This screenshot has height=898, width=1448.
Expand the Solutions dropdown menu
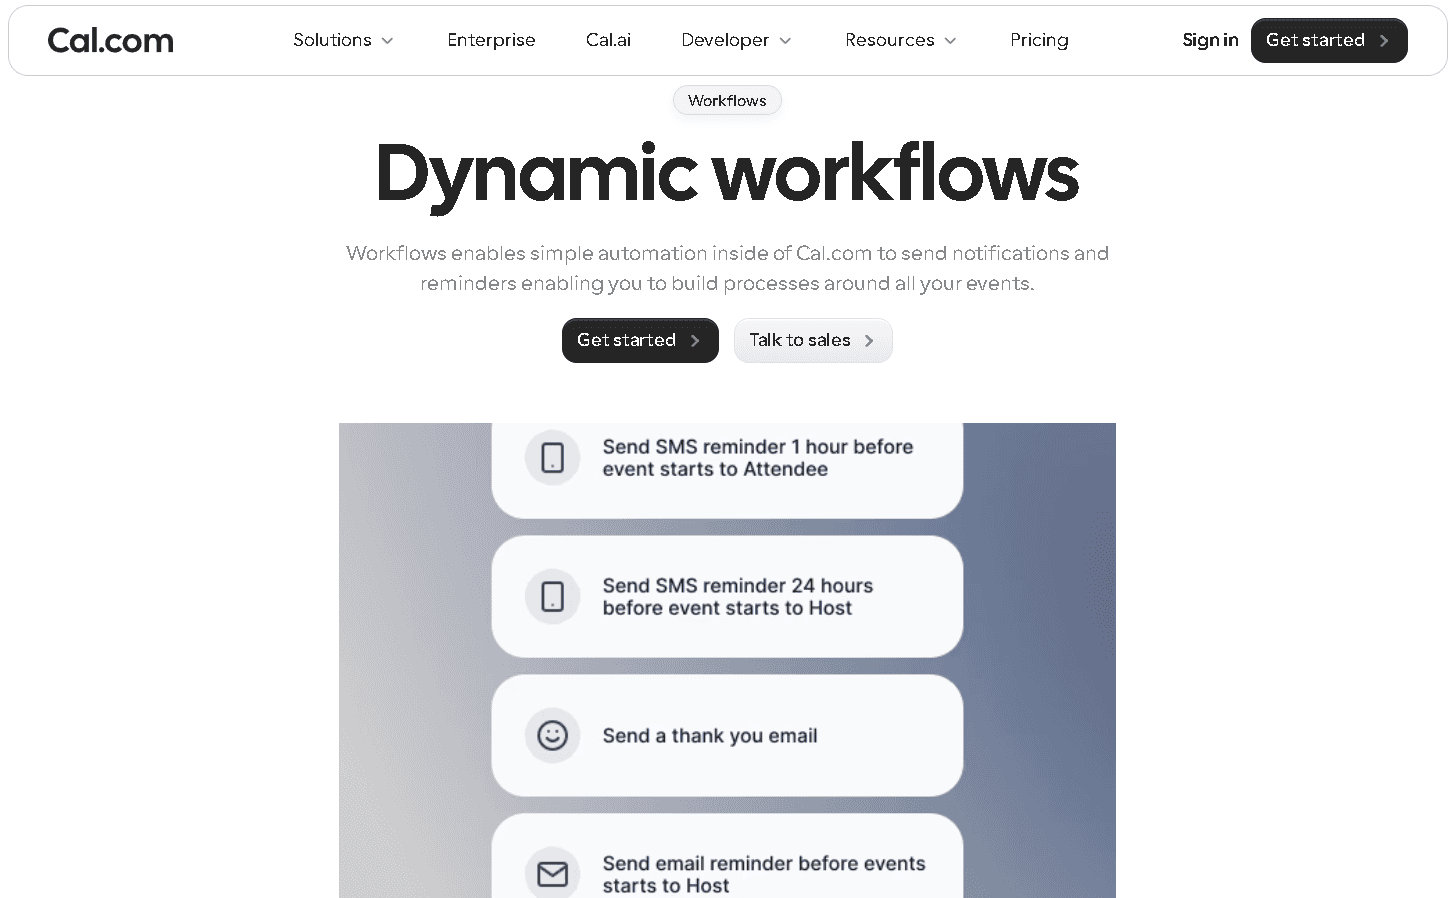coord(343,40)
